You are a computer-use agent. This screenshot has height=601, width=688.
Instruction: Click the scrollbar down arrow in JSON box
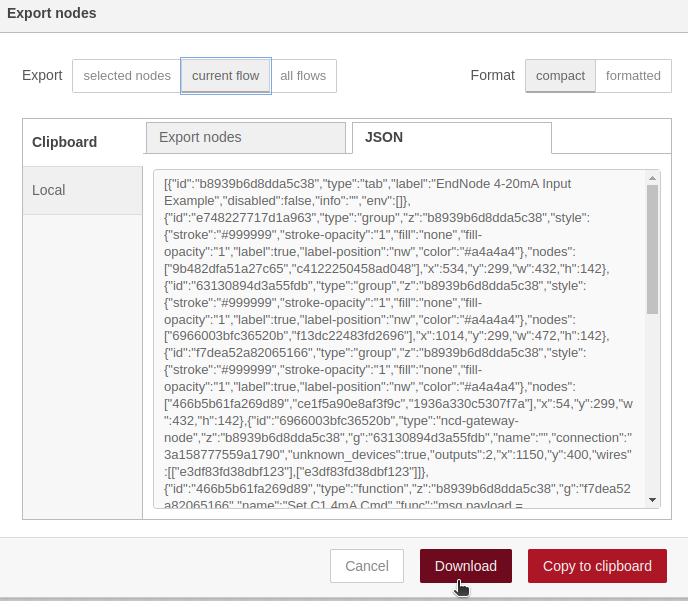(653, 499)
